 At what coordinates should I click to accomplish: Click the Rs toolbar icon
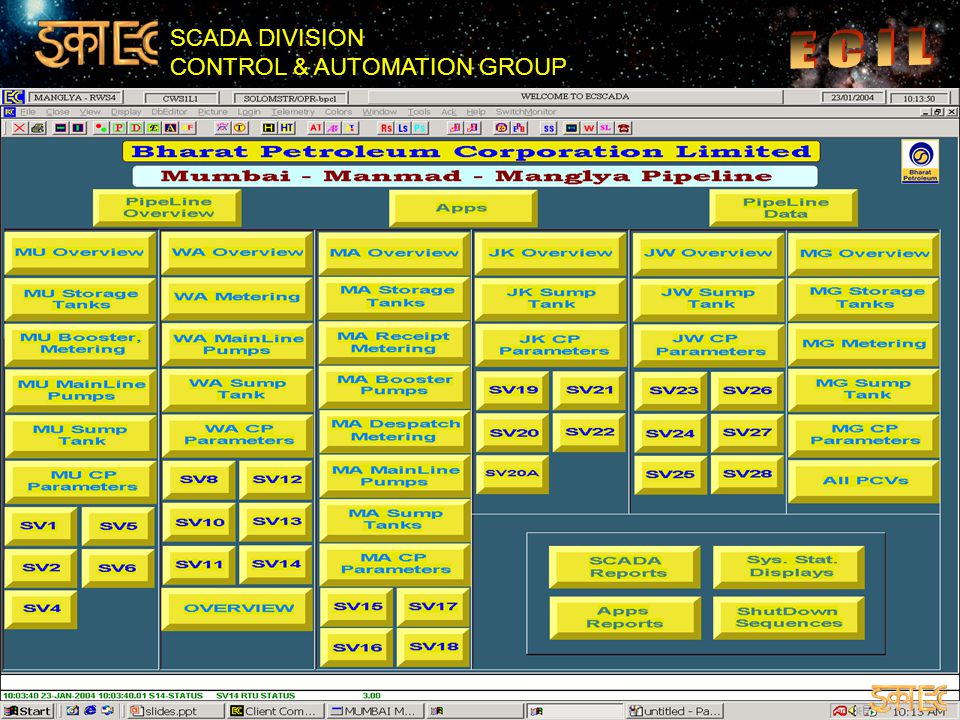(386, 128)
